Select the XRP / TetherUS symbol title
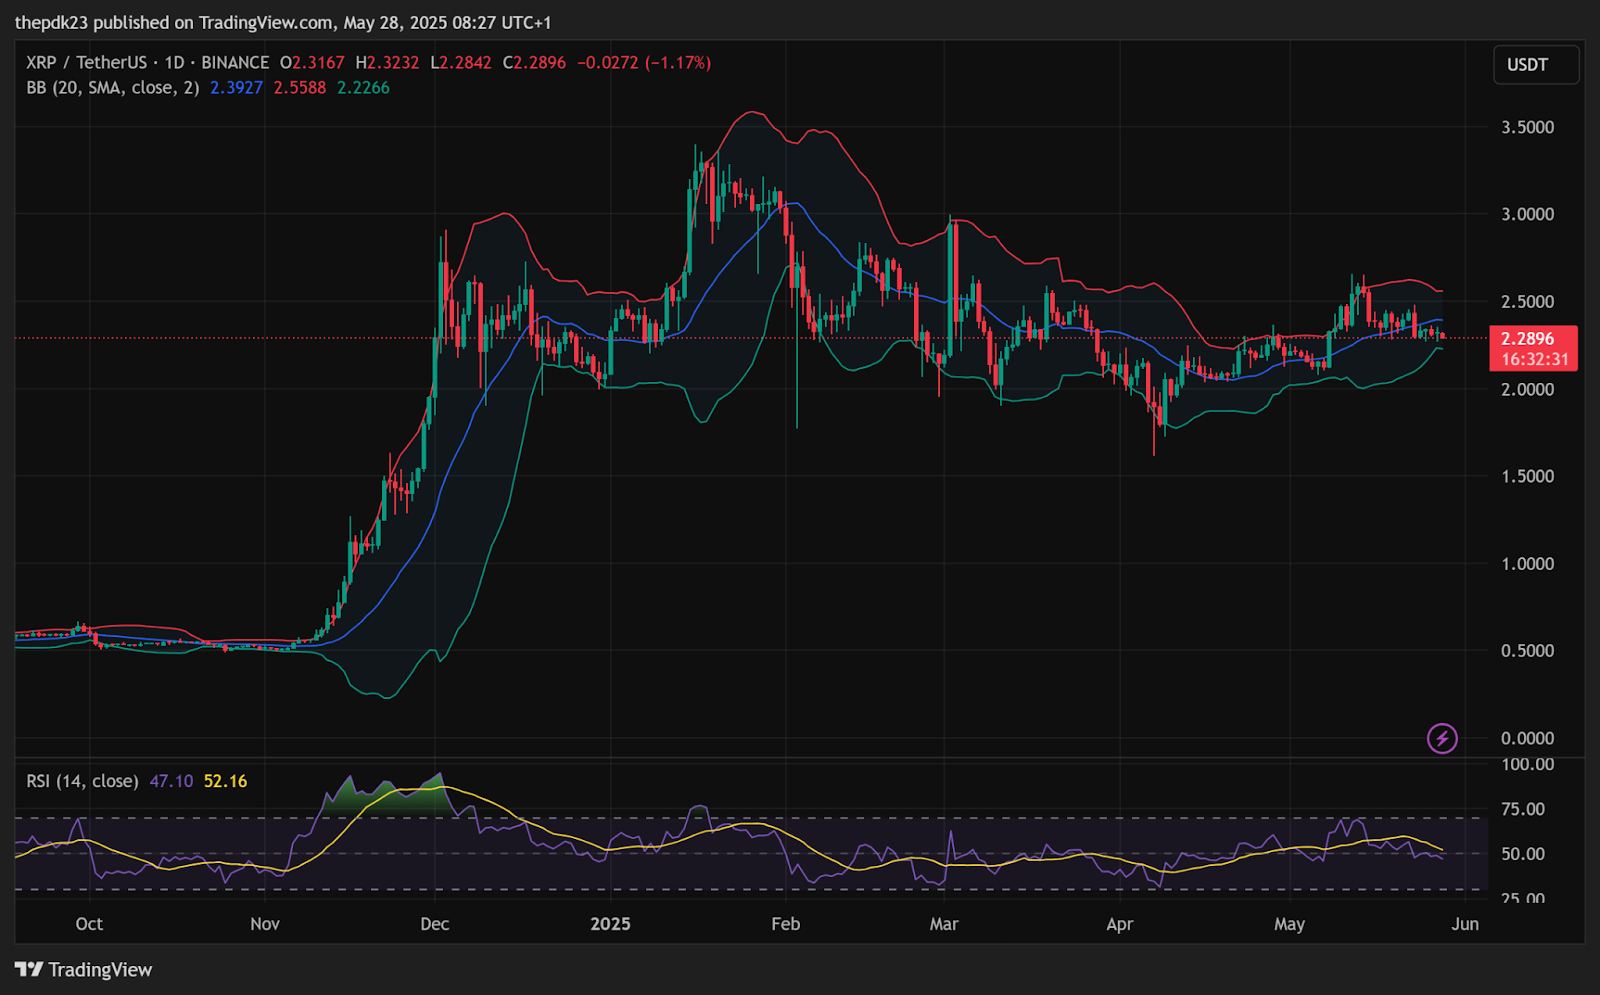 tap(86, 62)
